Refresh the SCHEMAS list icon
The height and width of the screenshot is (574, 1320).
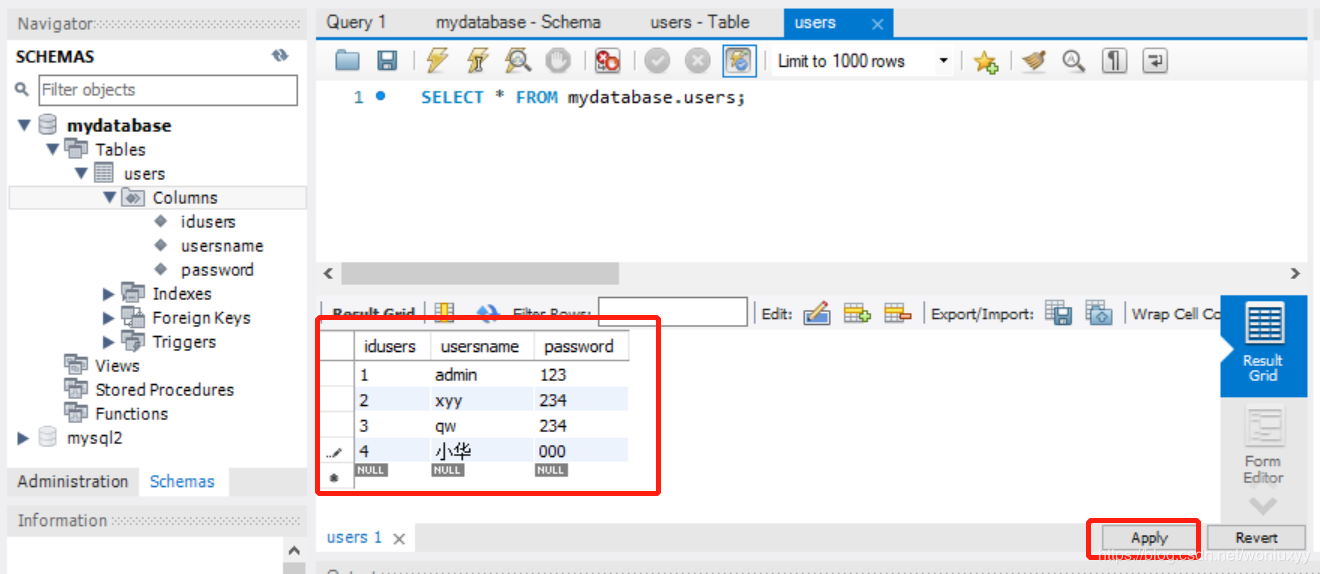(x=280, y=56)
